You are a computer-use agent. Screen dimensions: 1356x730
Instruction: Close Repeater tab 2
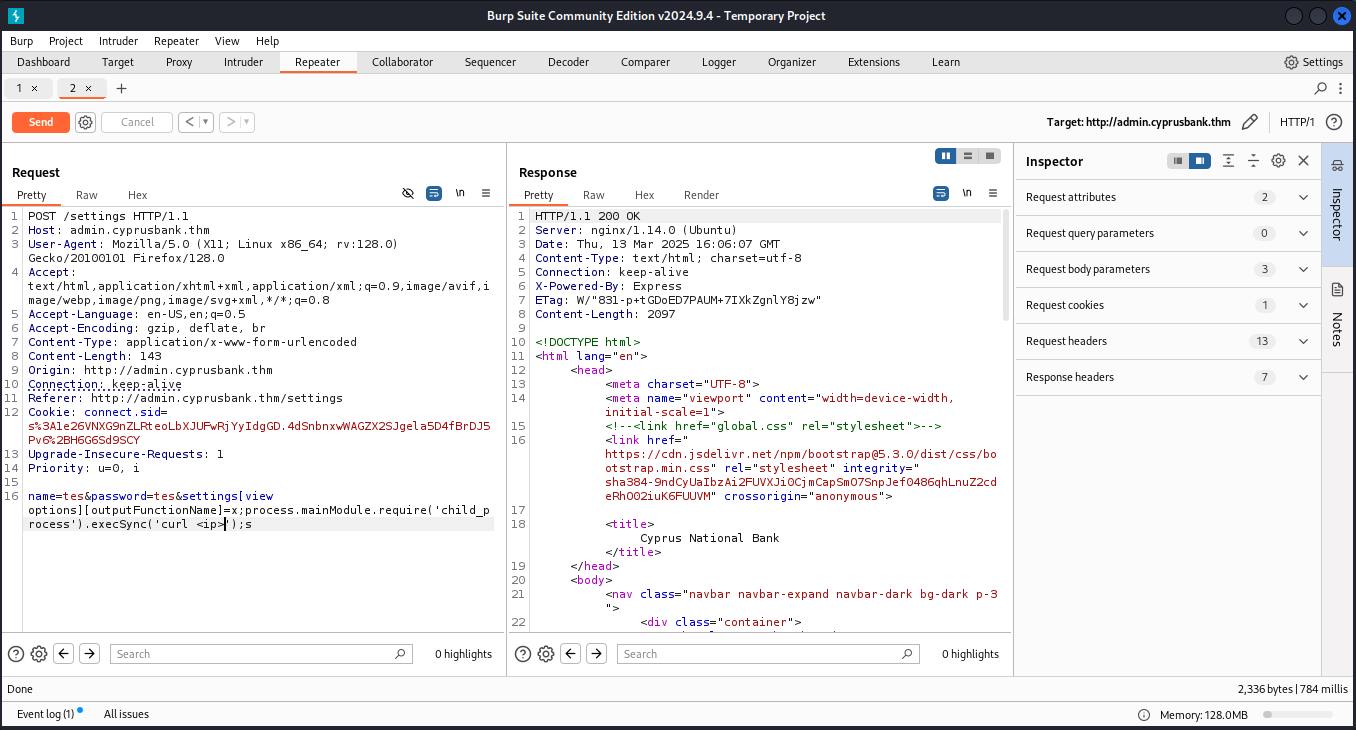pyautogui.click(x=88, y=88)
